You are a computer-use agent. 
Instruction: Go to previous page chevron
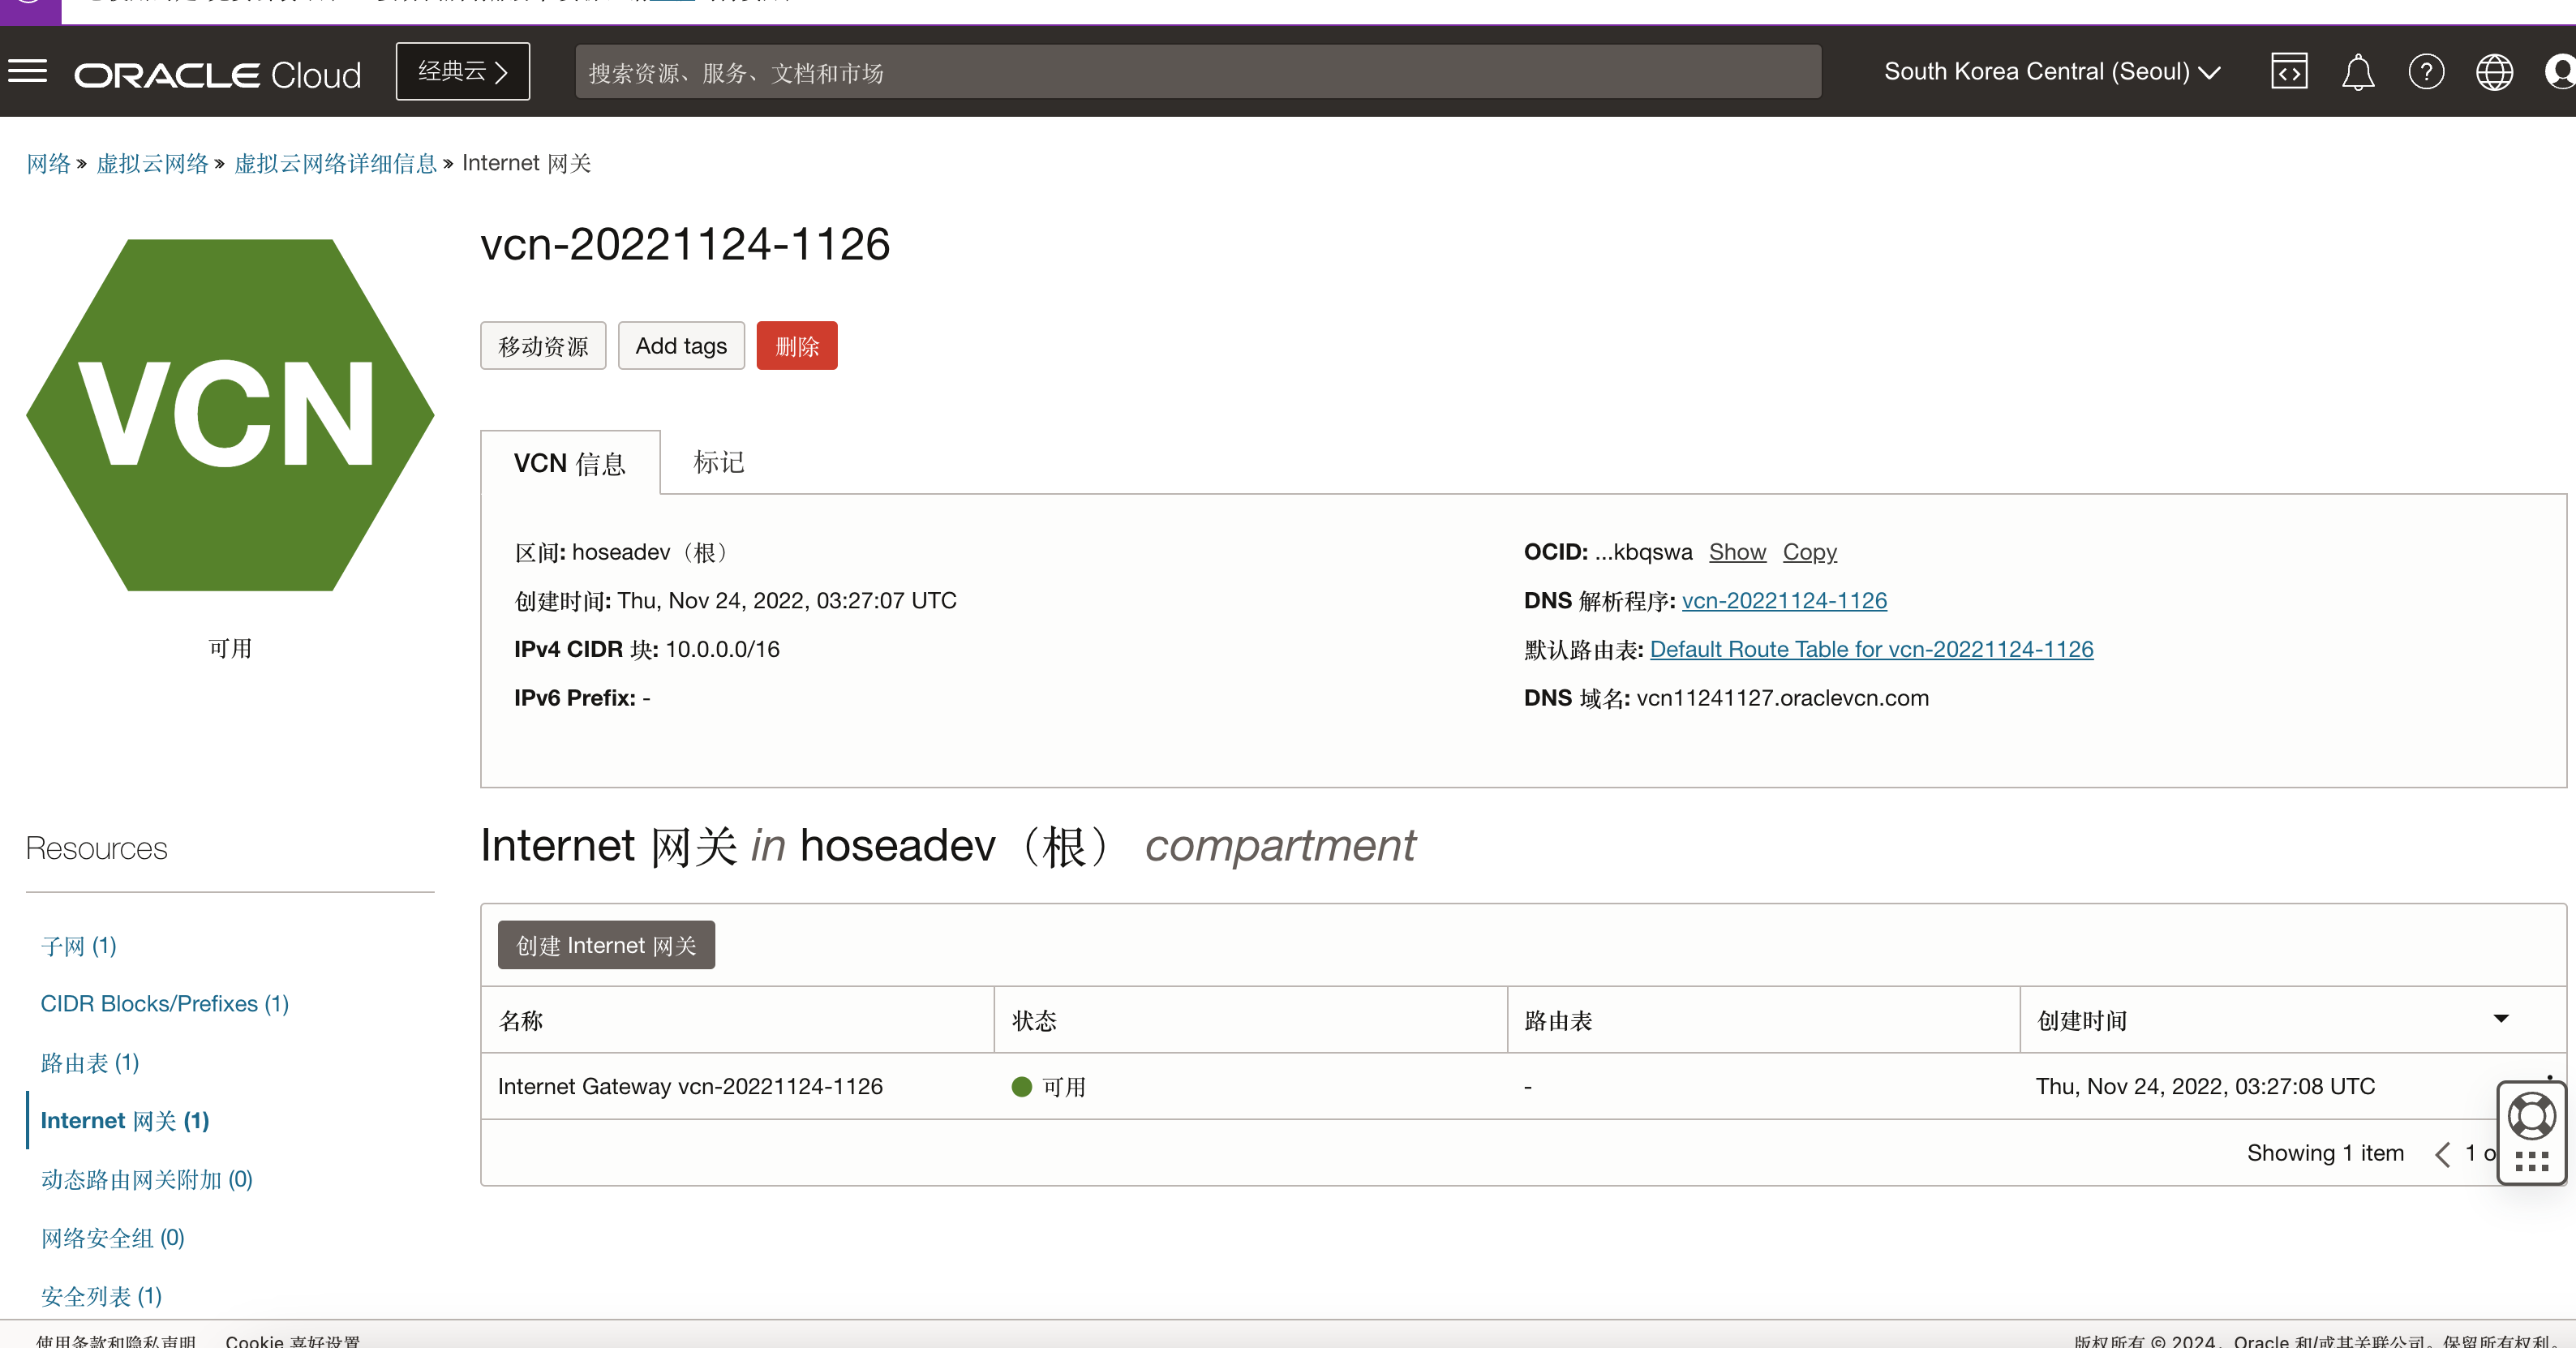coord(2441,1153)
